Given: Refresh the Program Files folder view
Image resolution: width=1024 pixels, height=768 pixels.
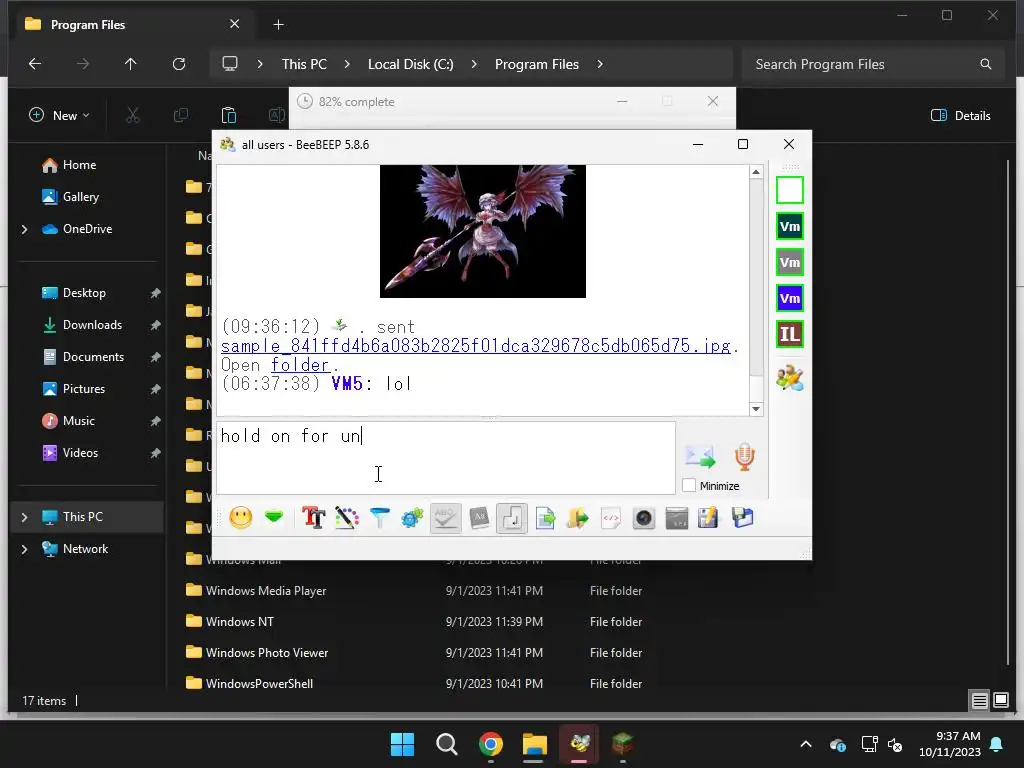Looking at the screenshot, I should [x=179, y=64].
